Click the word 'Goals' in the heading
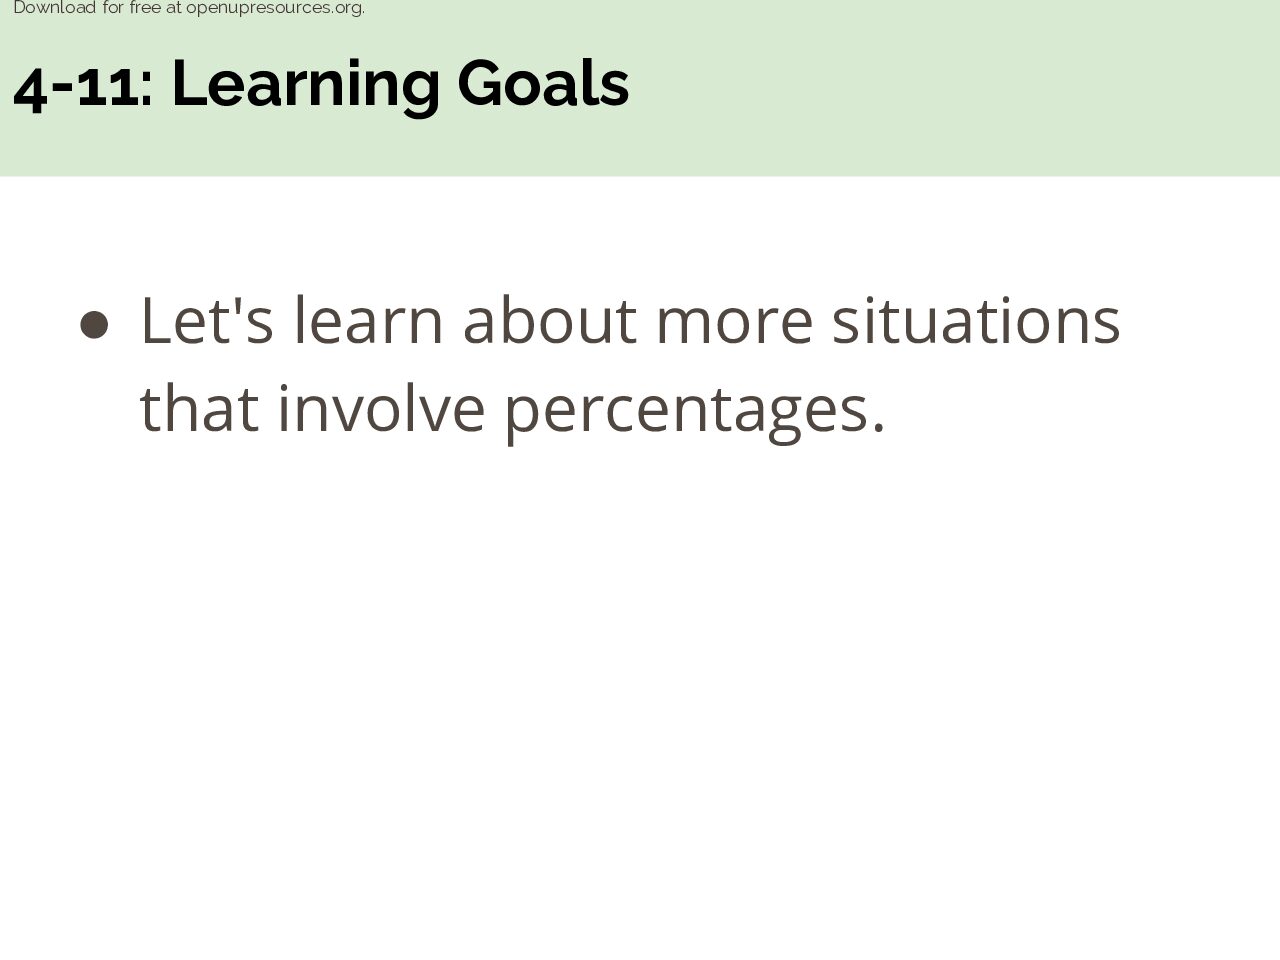The height and width of the screenshot is (960, 1280). [x=543, y=84]
